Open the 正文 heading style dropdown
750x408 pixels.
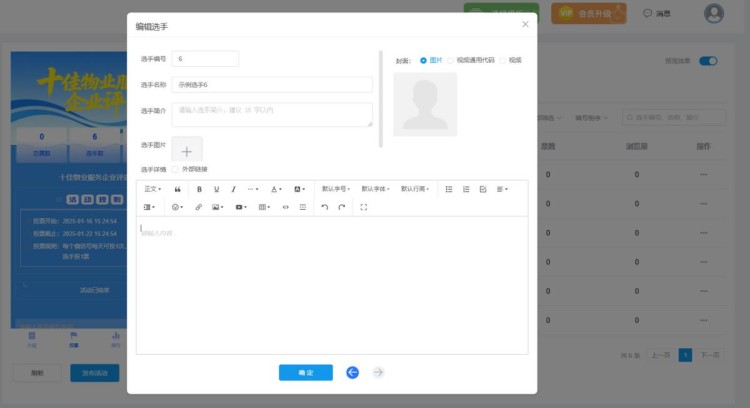point(153,189)
